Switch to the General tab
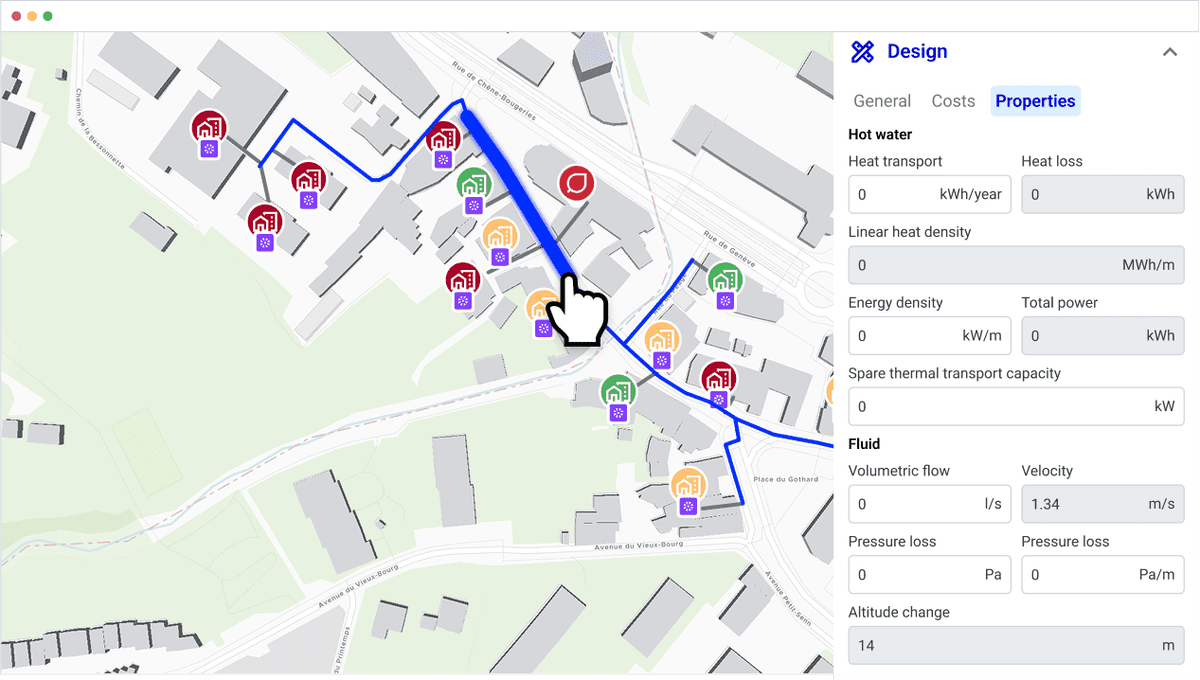Screen dimensions: 1200x680 tap(882, 101)
